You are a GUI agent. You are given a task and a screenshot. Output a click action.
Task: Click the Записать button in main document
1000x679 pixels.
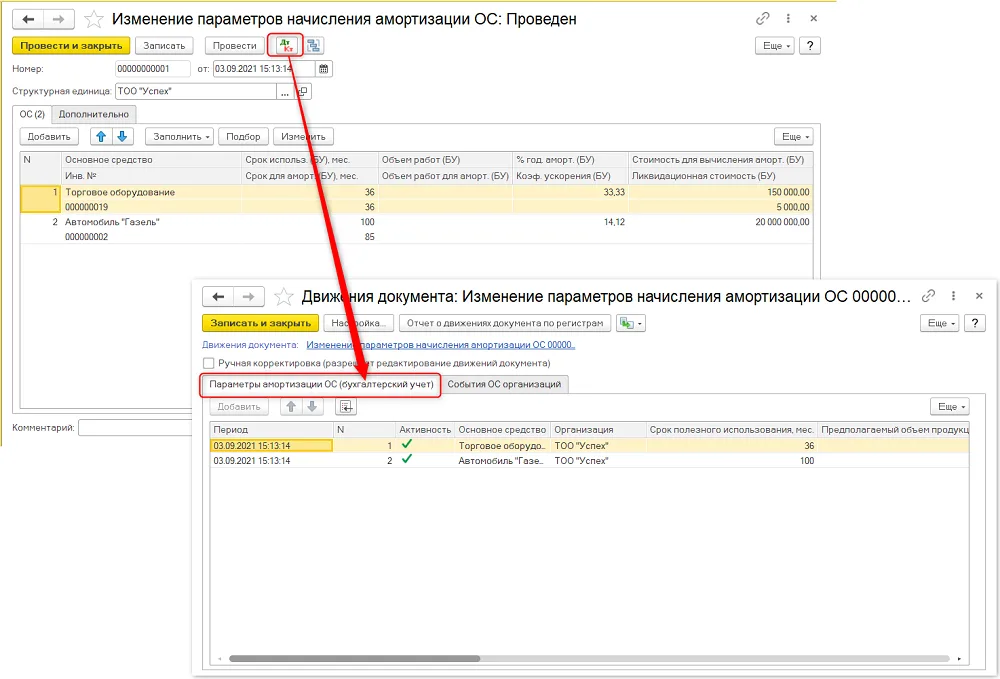(164, 46)
